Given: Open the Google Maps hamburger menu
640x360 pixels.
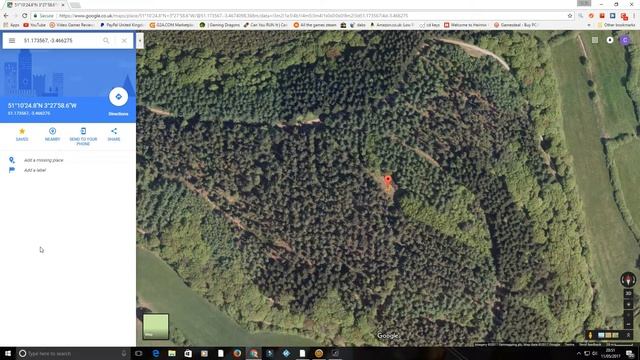Looking at the screenshot, I should coord(12,40).
